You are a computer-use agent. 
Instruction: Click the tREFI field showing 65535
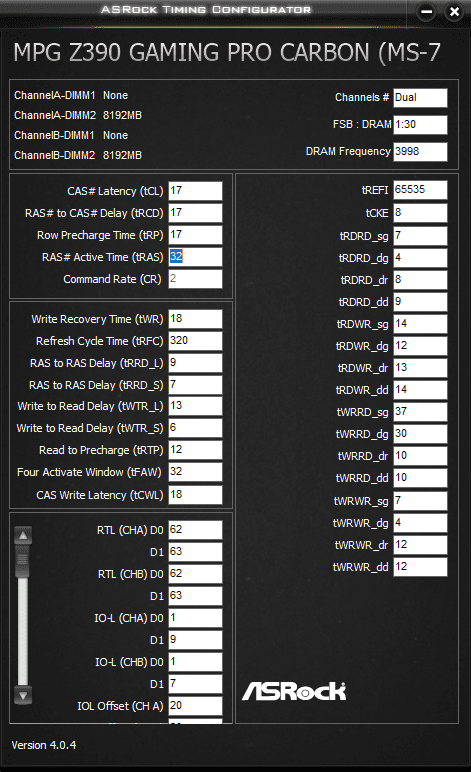click(420, 190)
